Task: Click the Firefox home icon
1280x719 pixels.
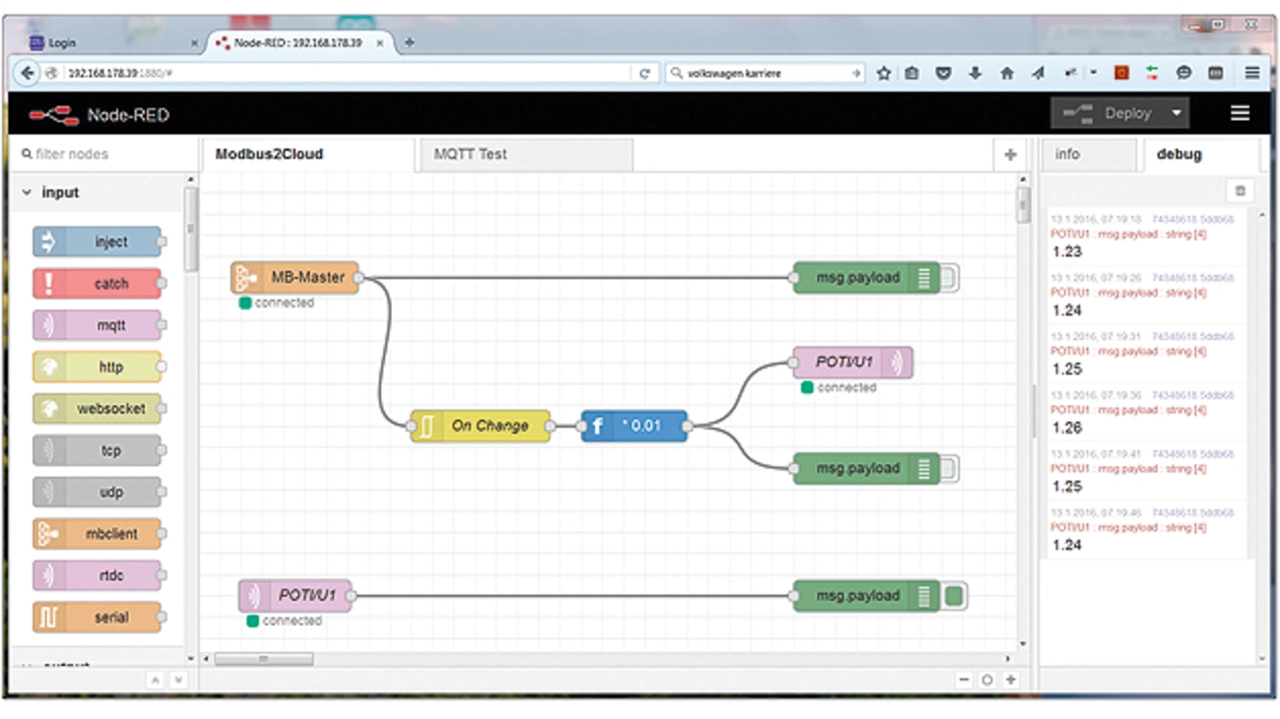Action: pyautogui.click(x=1007, y=73)
